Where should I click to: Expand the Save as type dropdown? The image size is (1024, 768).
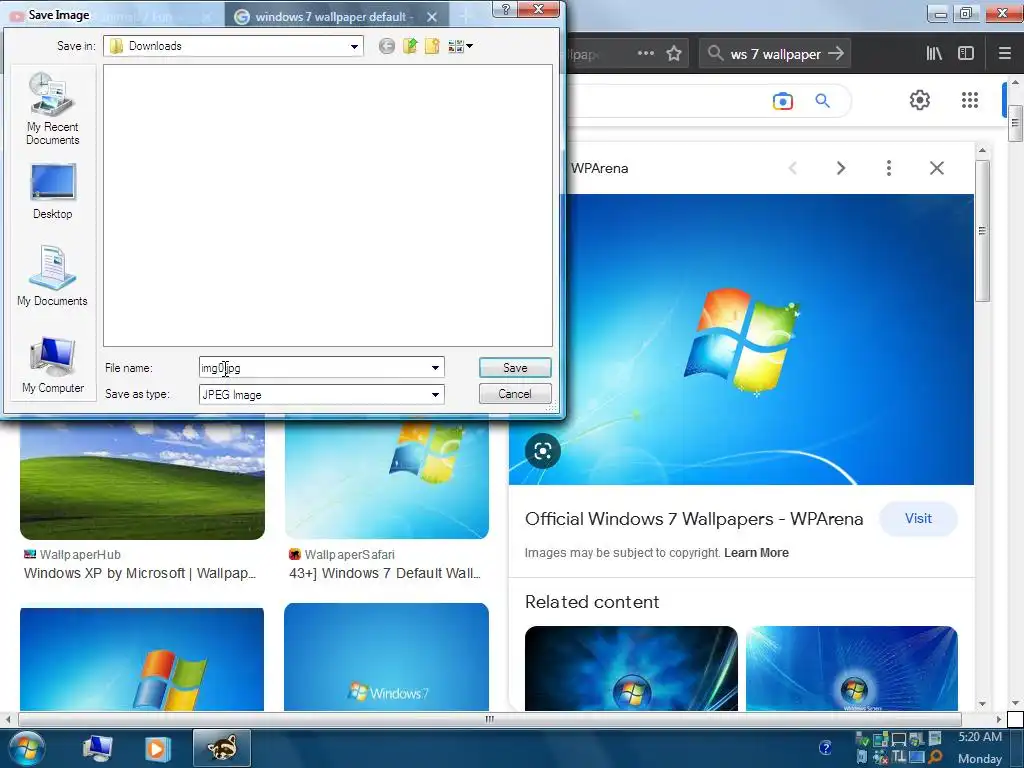435,394
